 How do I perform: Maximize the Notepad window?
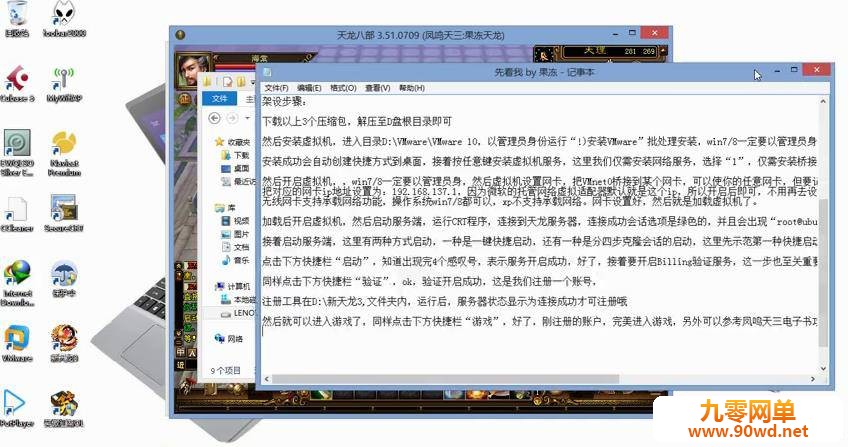point(794,70)
